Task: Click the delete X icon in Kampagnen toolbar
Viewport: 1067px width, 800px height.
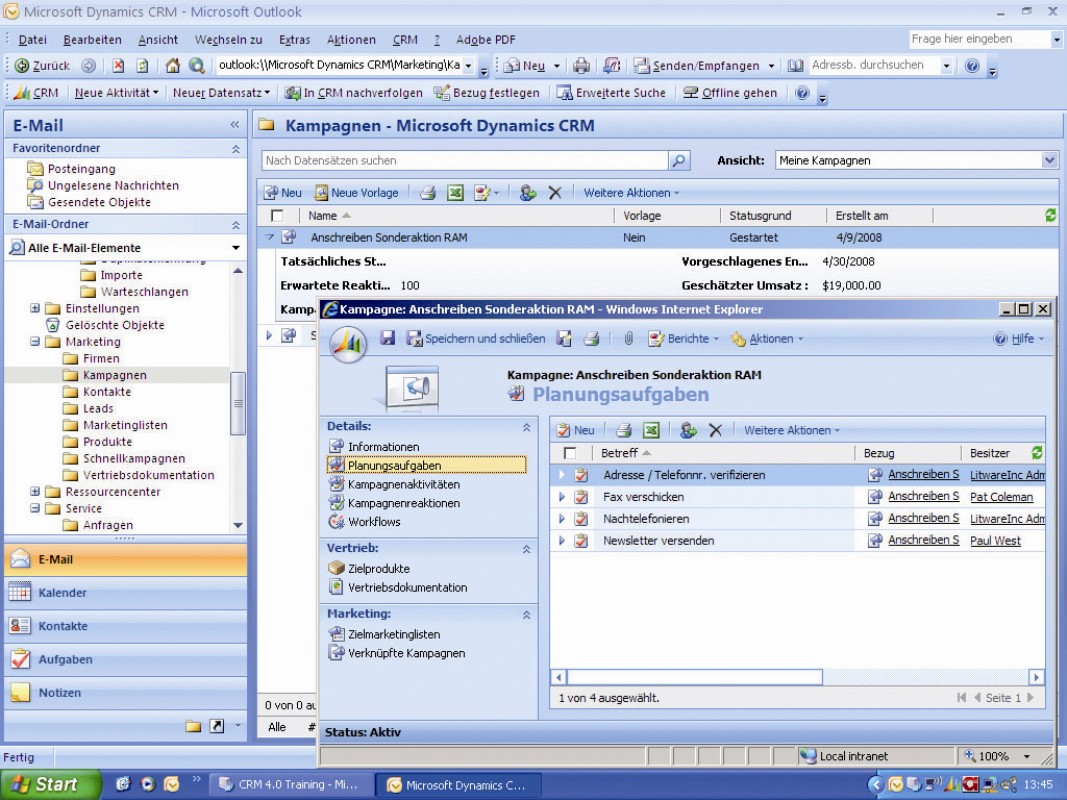Action: [x=555, y=193]
